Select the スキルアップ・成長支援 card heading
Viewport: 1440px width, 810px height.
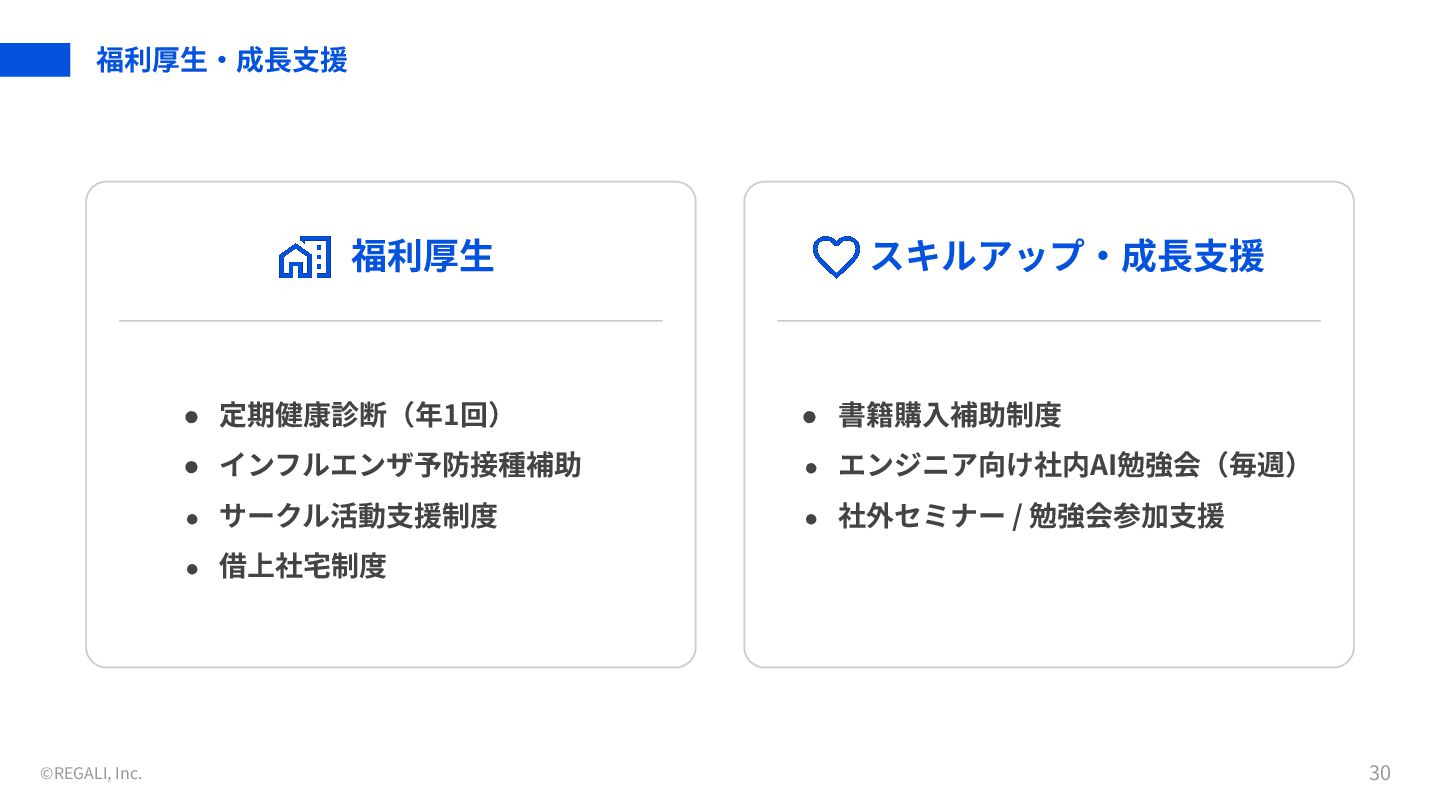pyautogui.click(x=1067, y=257)
